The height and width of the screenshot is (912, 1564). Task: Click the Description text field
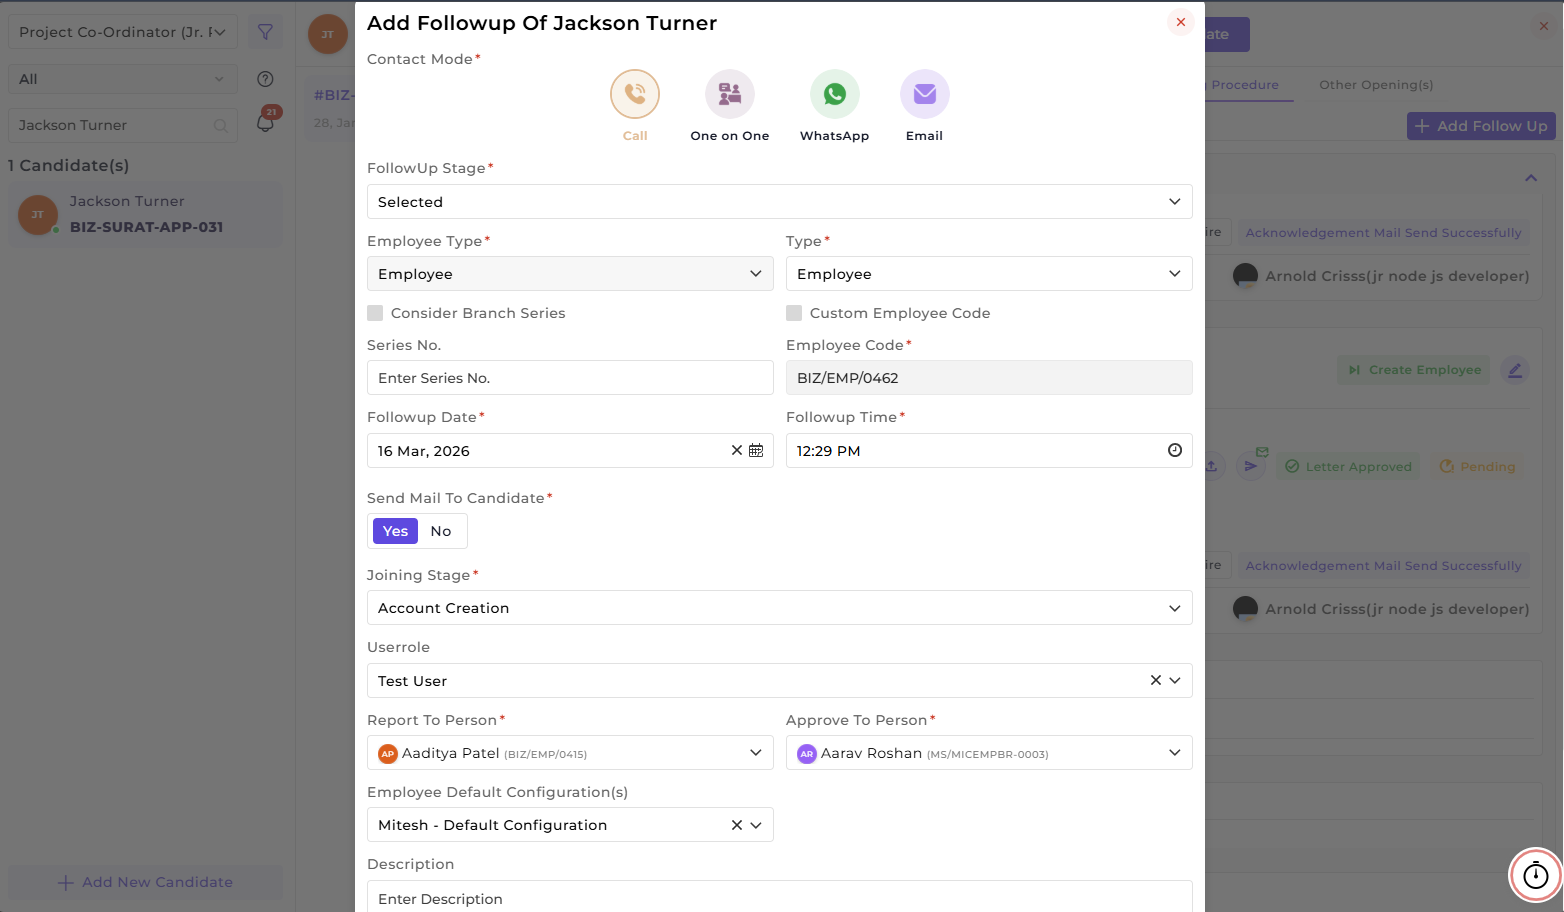pos(780,896)
